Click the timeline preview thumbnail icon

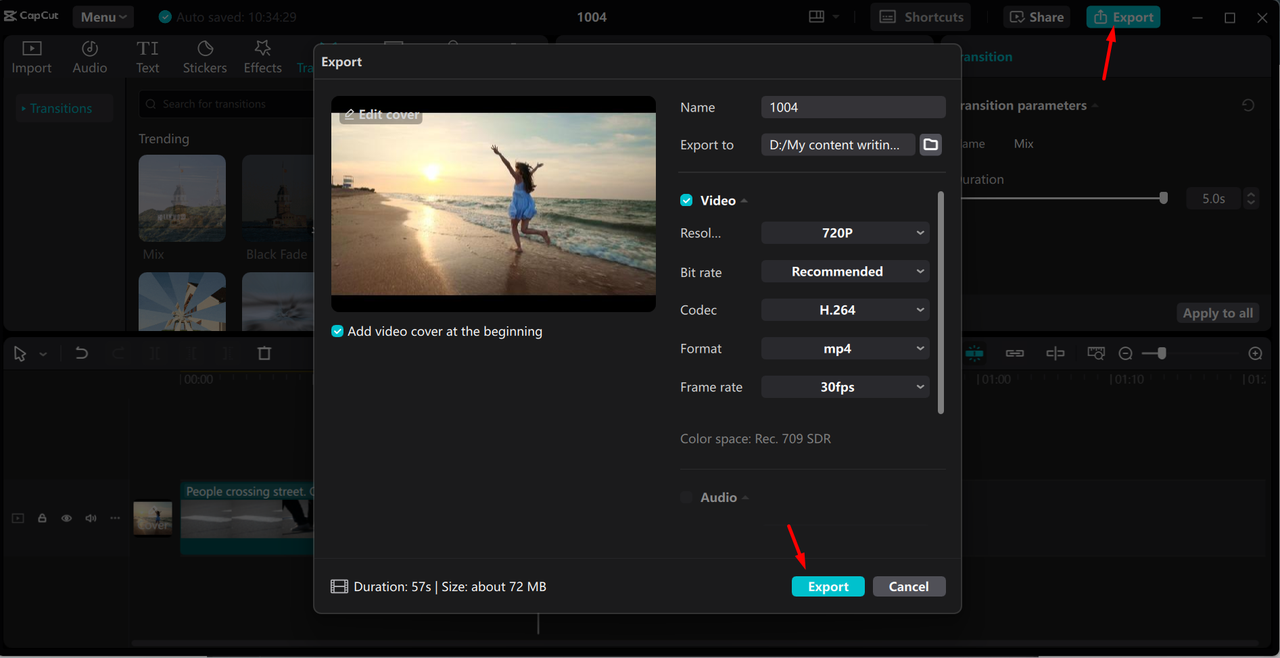1096,354
